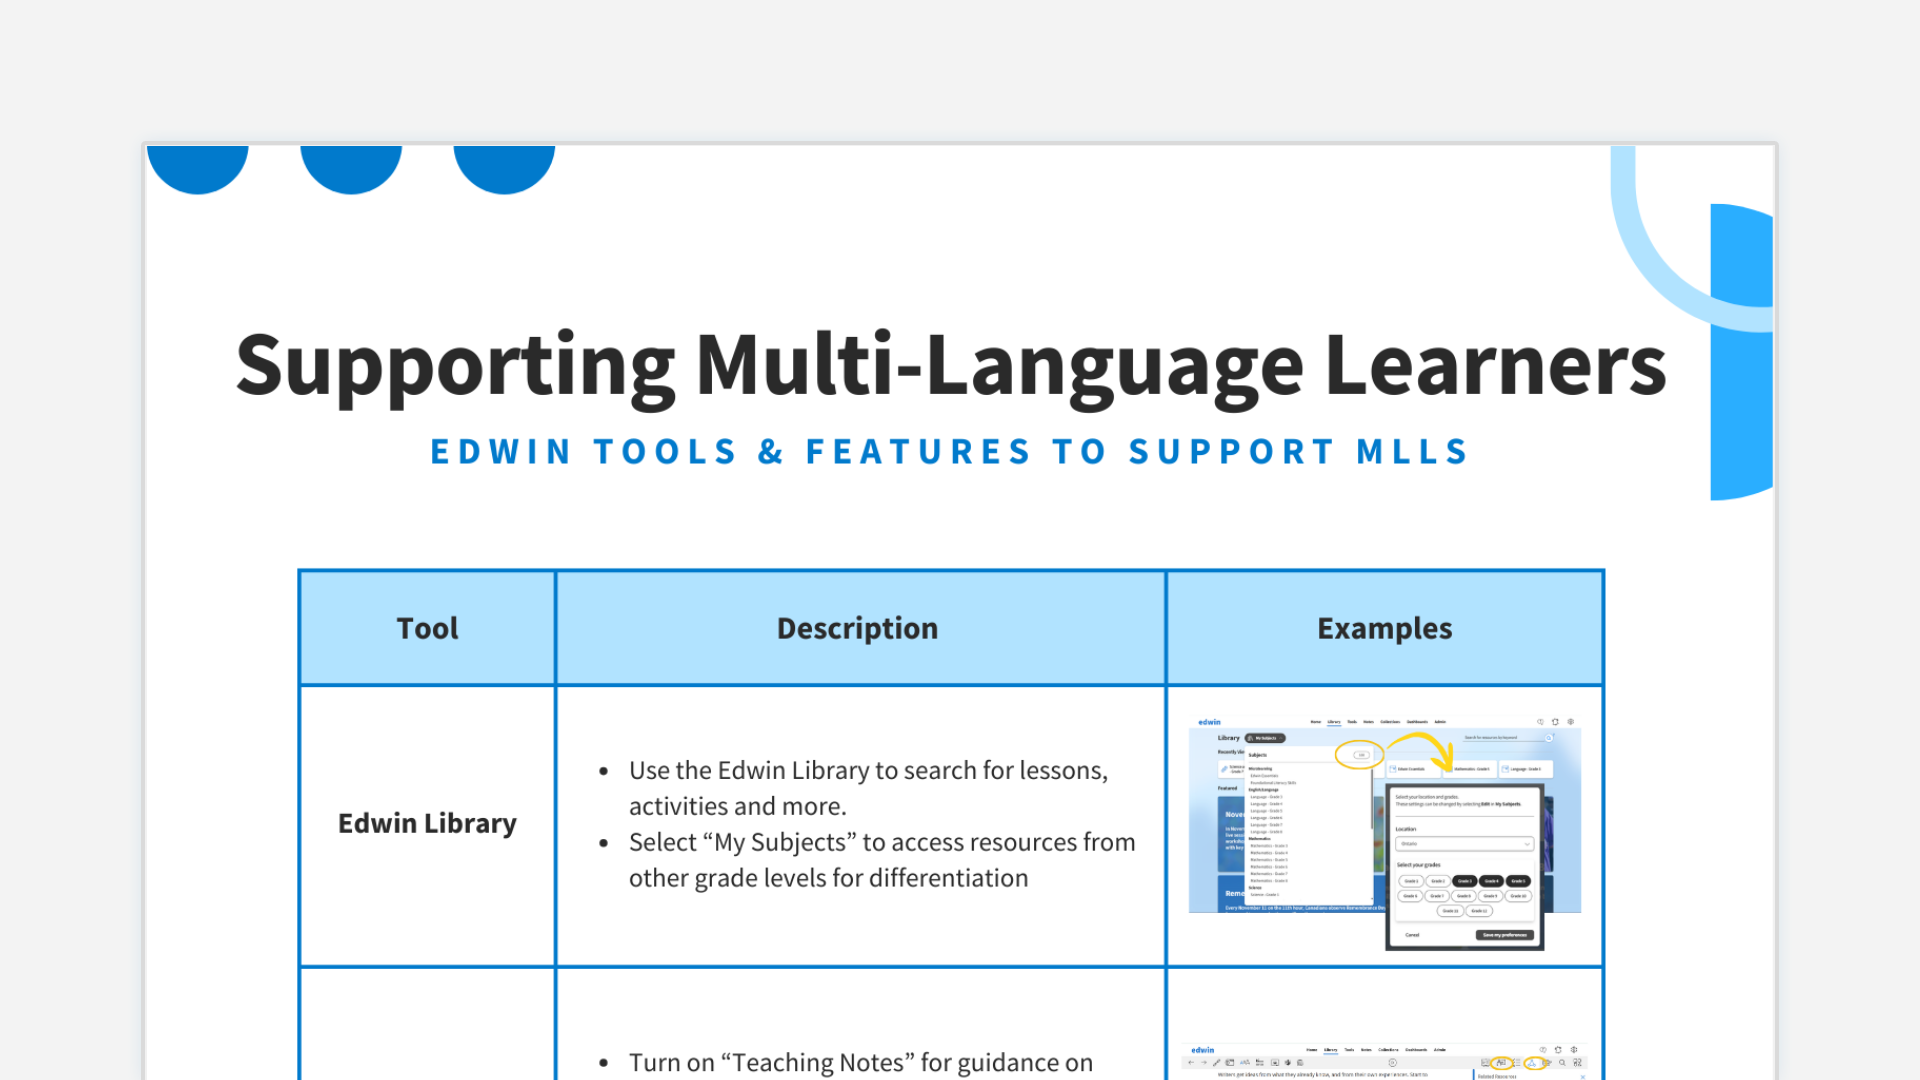Click circled blue share icon in lower toolbar
Image resolution: width=1920 pixels, height=1080 pixels.
1532,1063
